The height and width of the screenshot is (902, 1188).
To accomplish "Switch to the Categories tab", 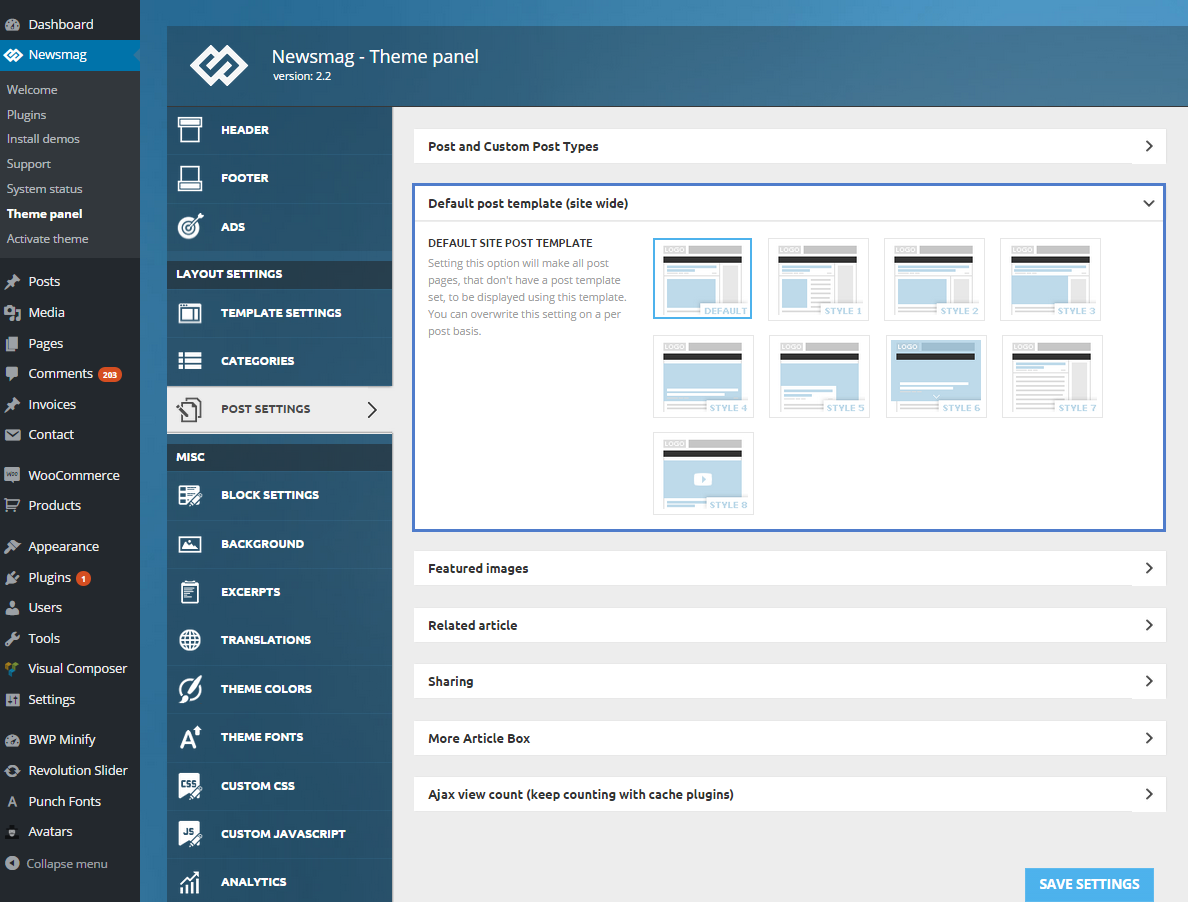I will (x=280, y=361).
